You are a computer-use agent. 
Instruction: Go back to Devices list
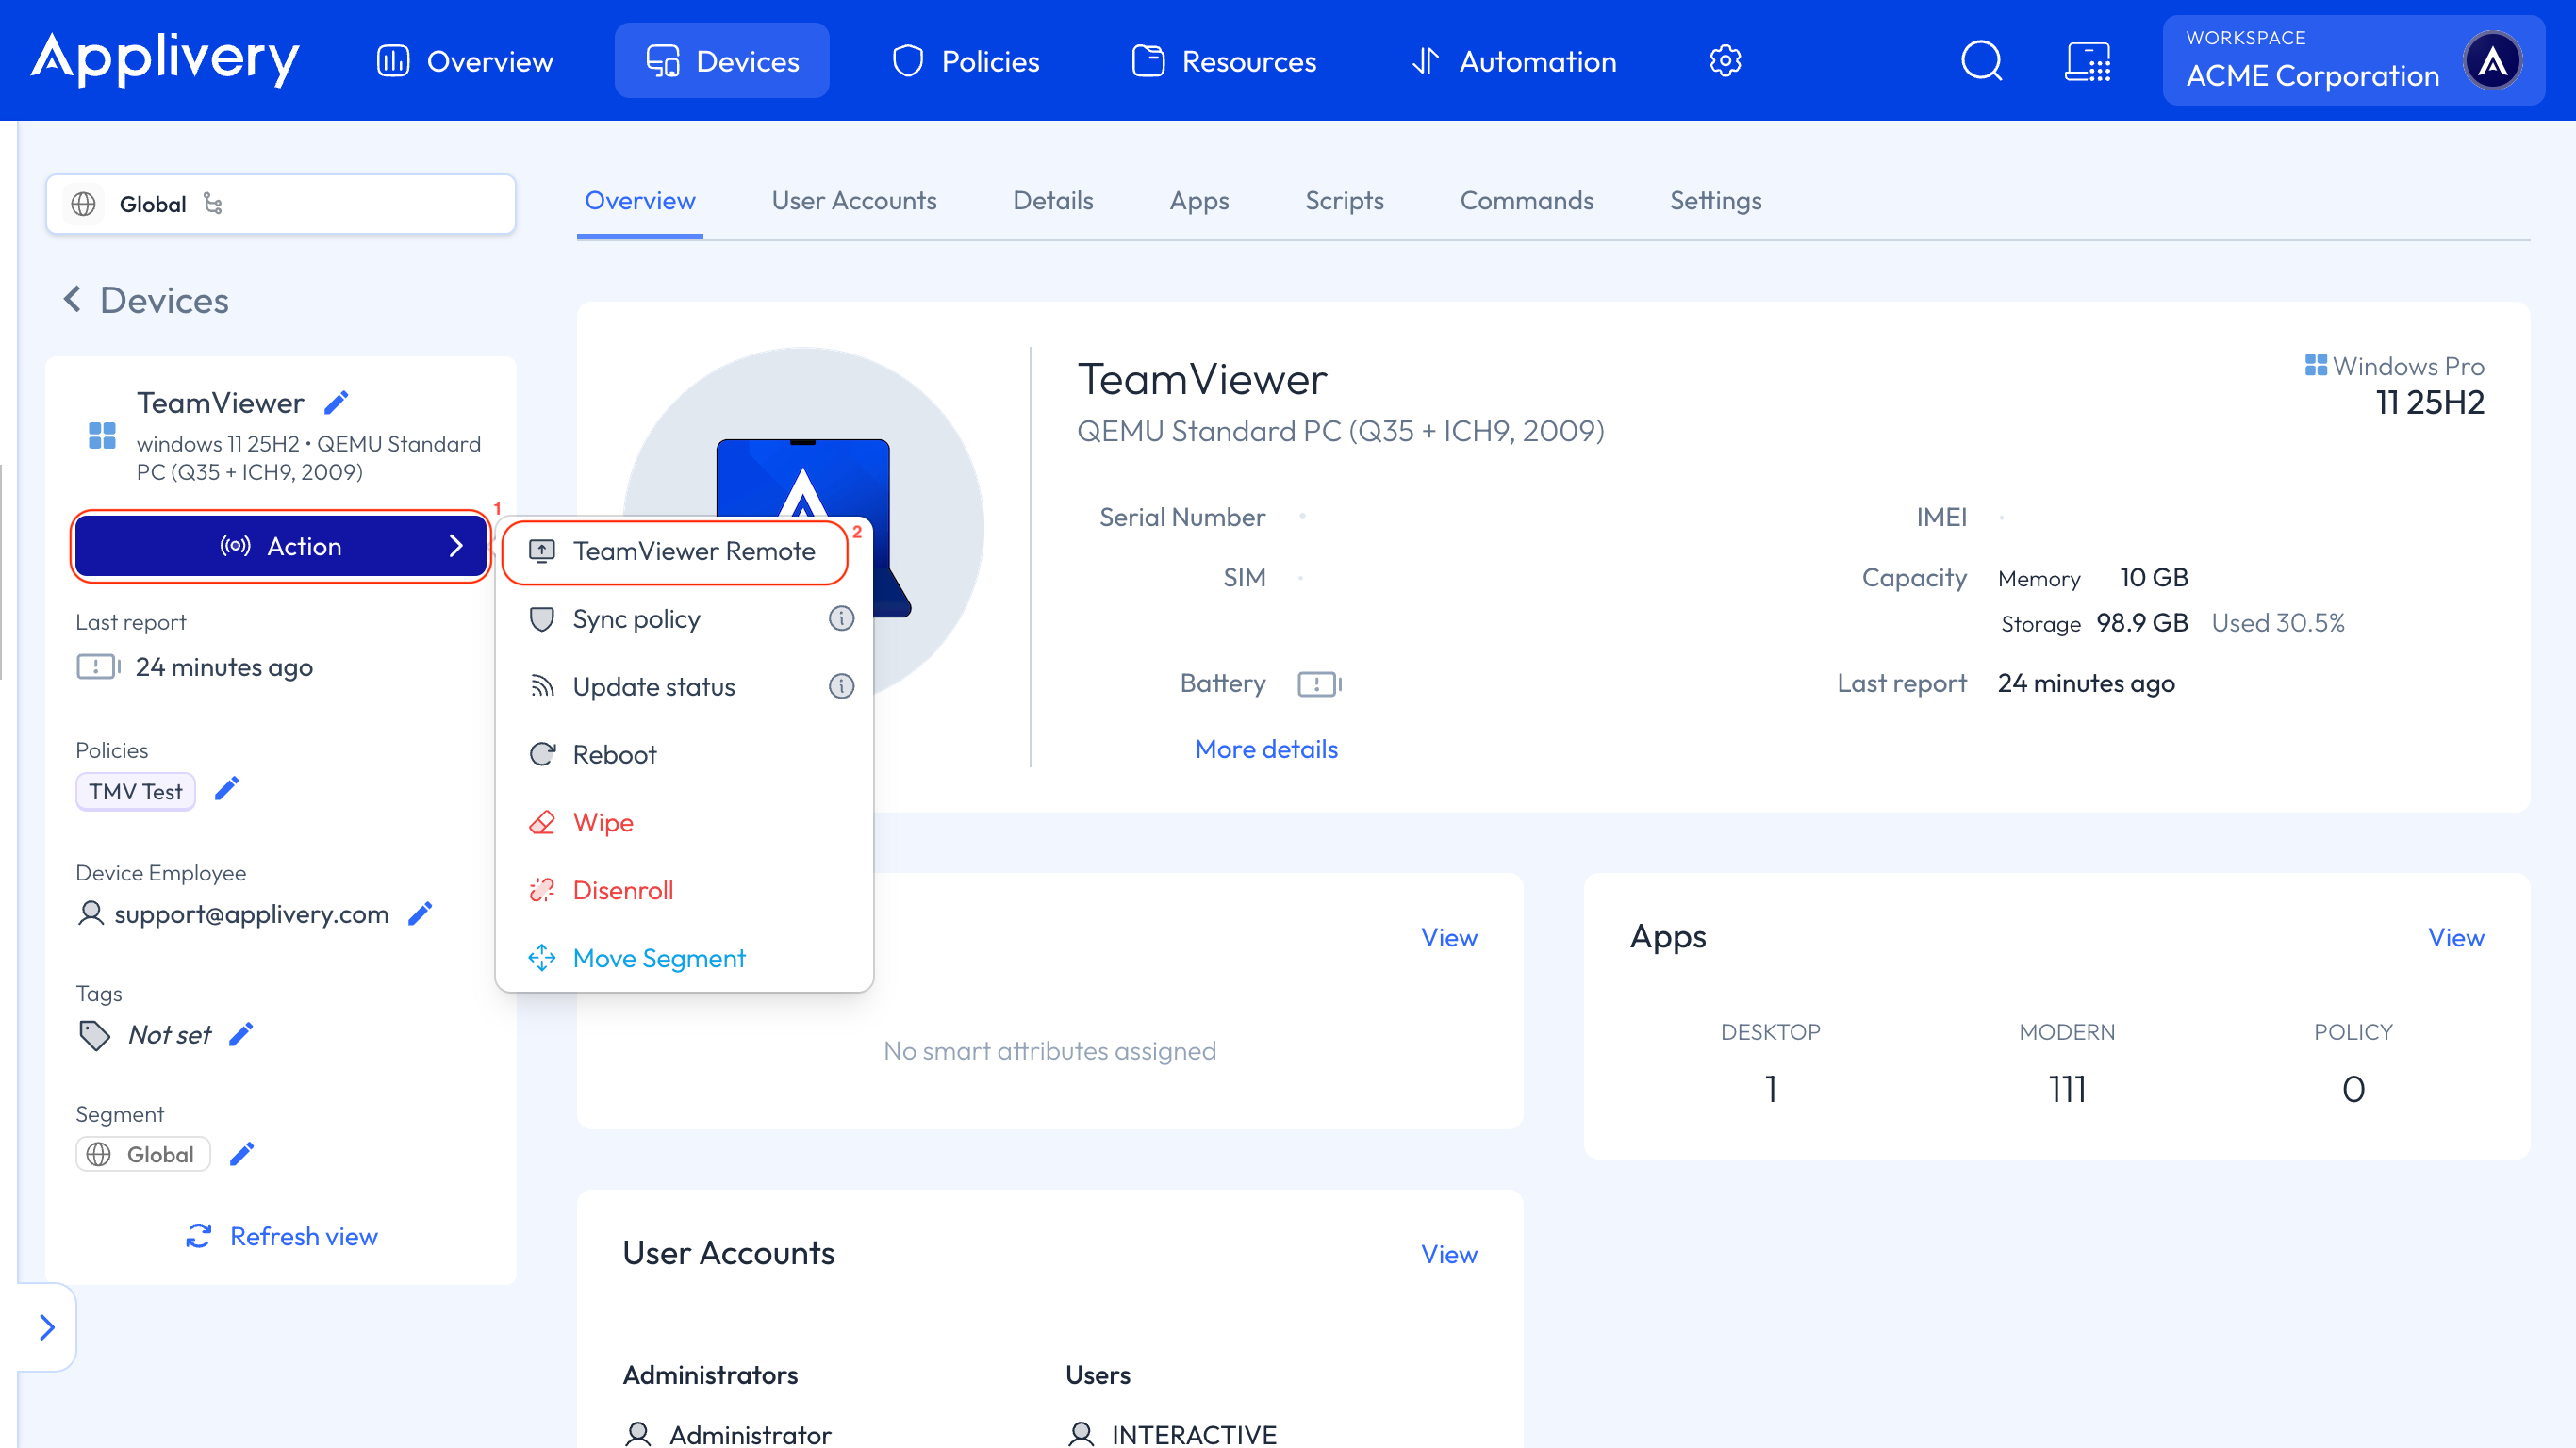pos(147,301)
